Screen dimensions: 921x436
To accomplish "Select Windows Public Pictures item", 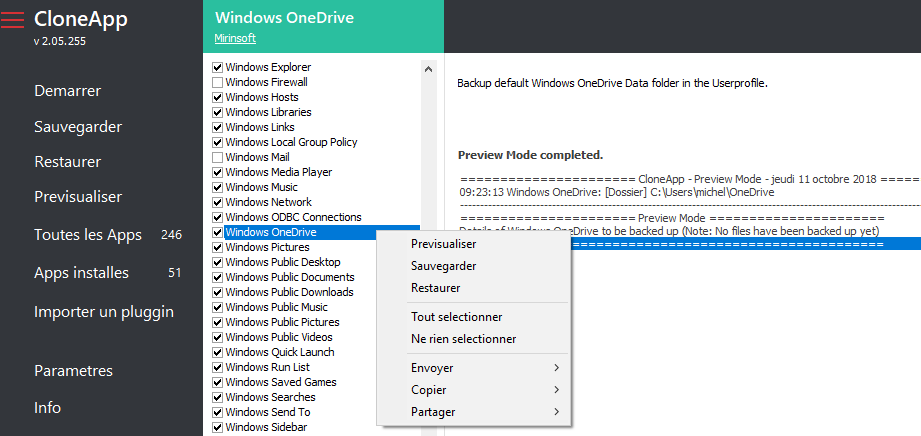I will click(282, 322).
